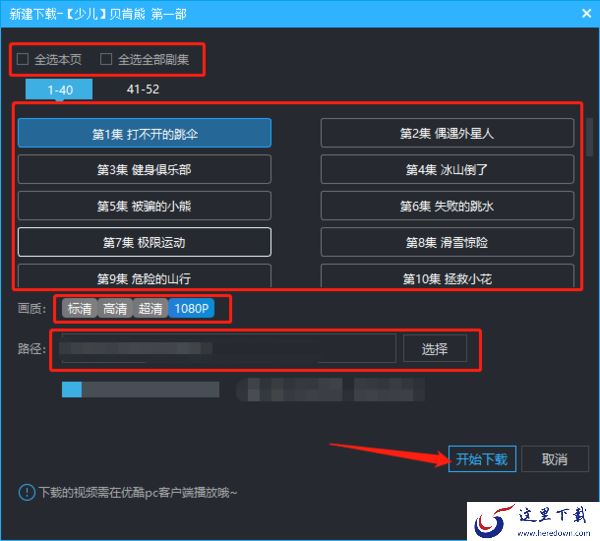600x541 pixels.
Task: Select episode 第2集 偶遇外星人
Action: [447, 133]
